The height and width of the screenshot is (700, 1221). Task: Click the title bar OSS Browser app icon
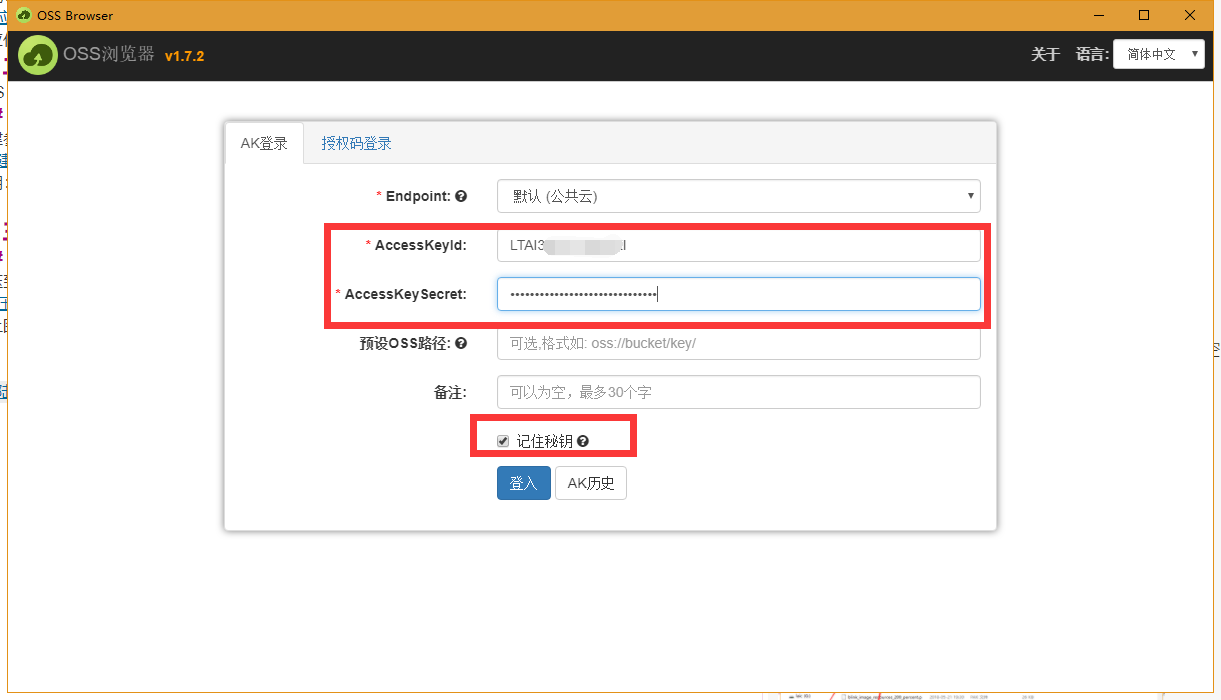point(23,15)
